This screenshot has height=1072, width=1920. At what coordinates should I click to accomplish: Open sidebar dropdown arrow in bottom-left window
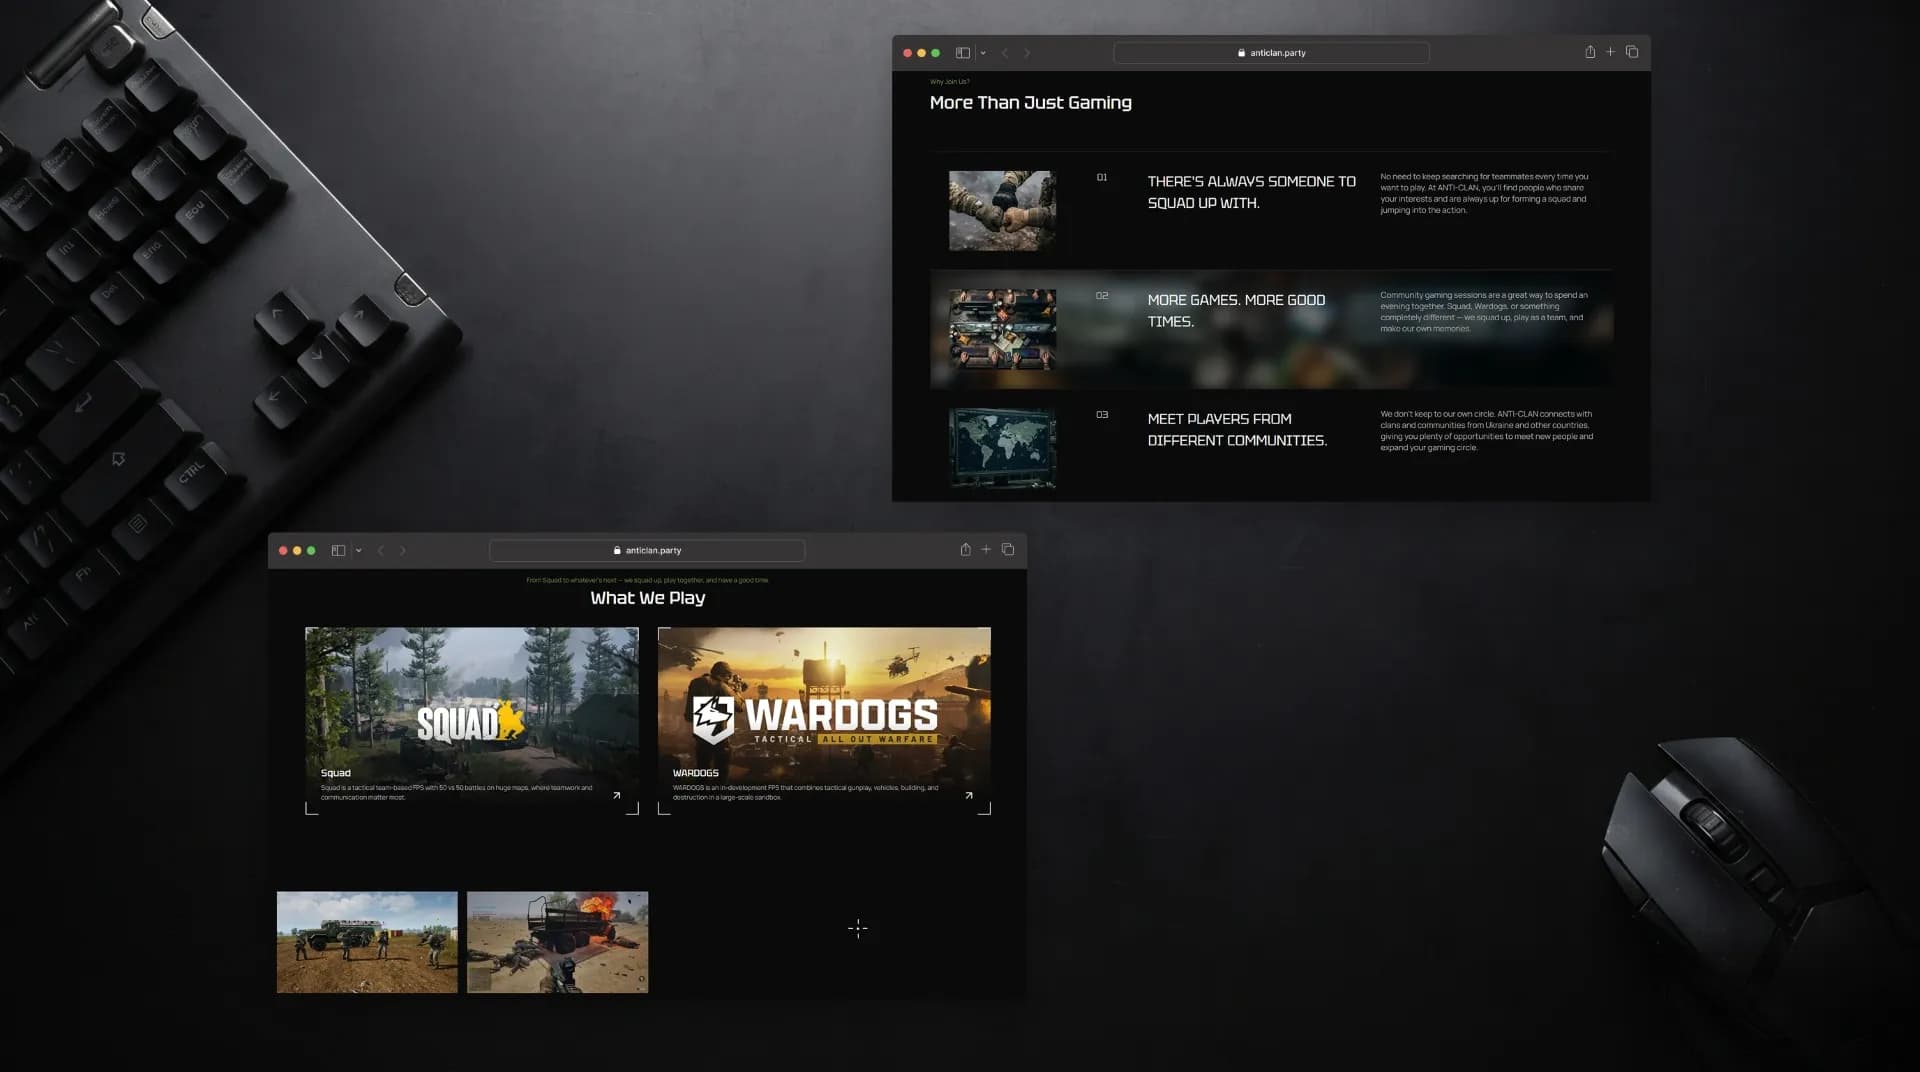[x=359, y=551]
